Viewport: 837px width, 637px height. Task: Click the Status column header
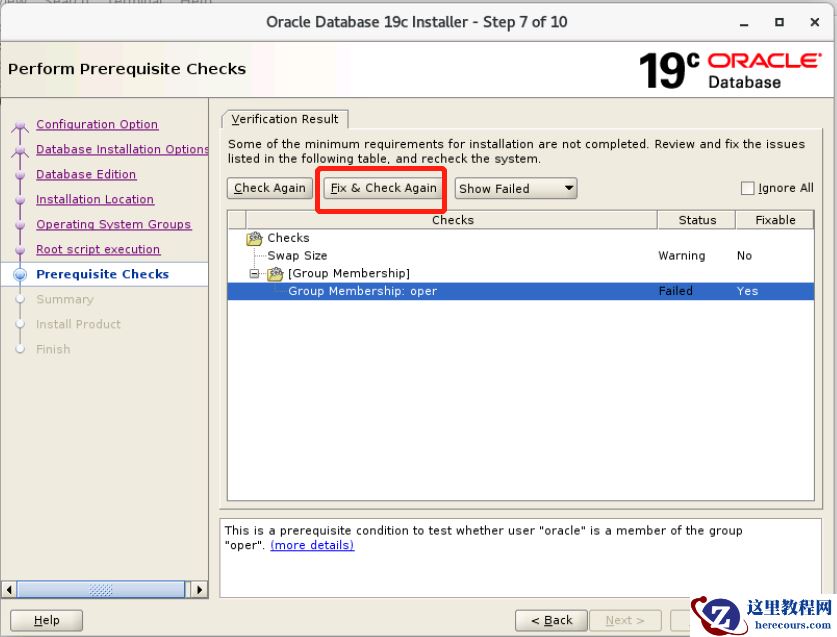[x=697, y=220]
